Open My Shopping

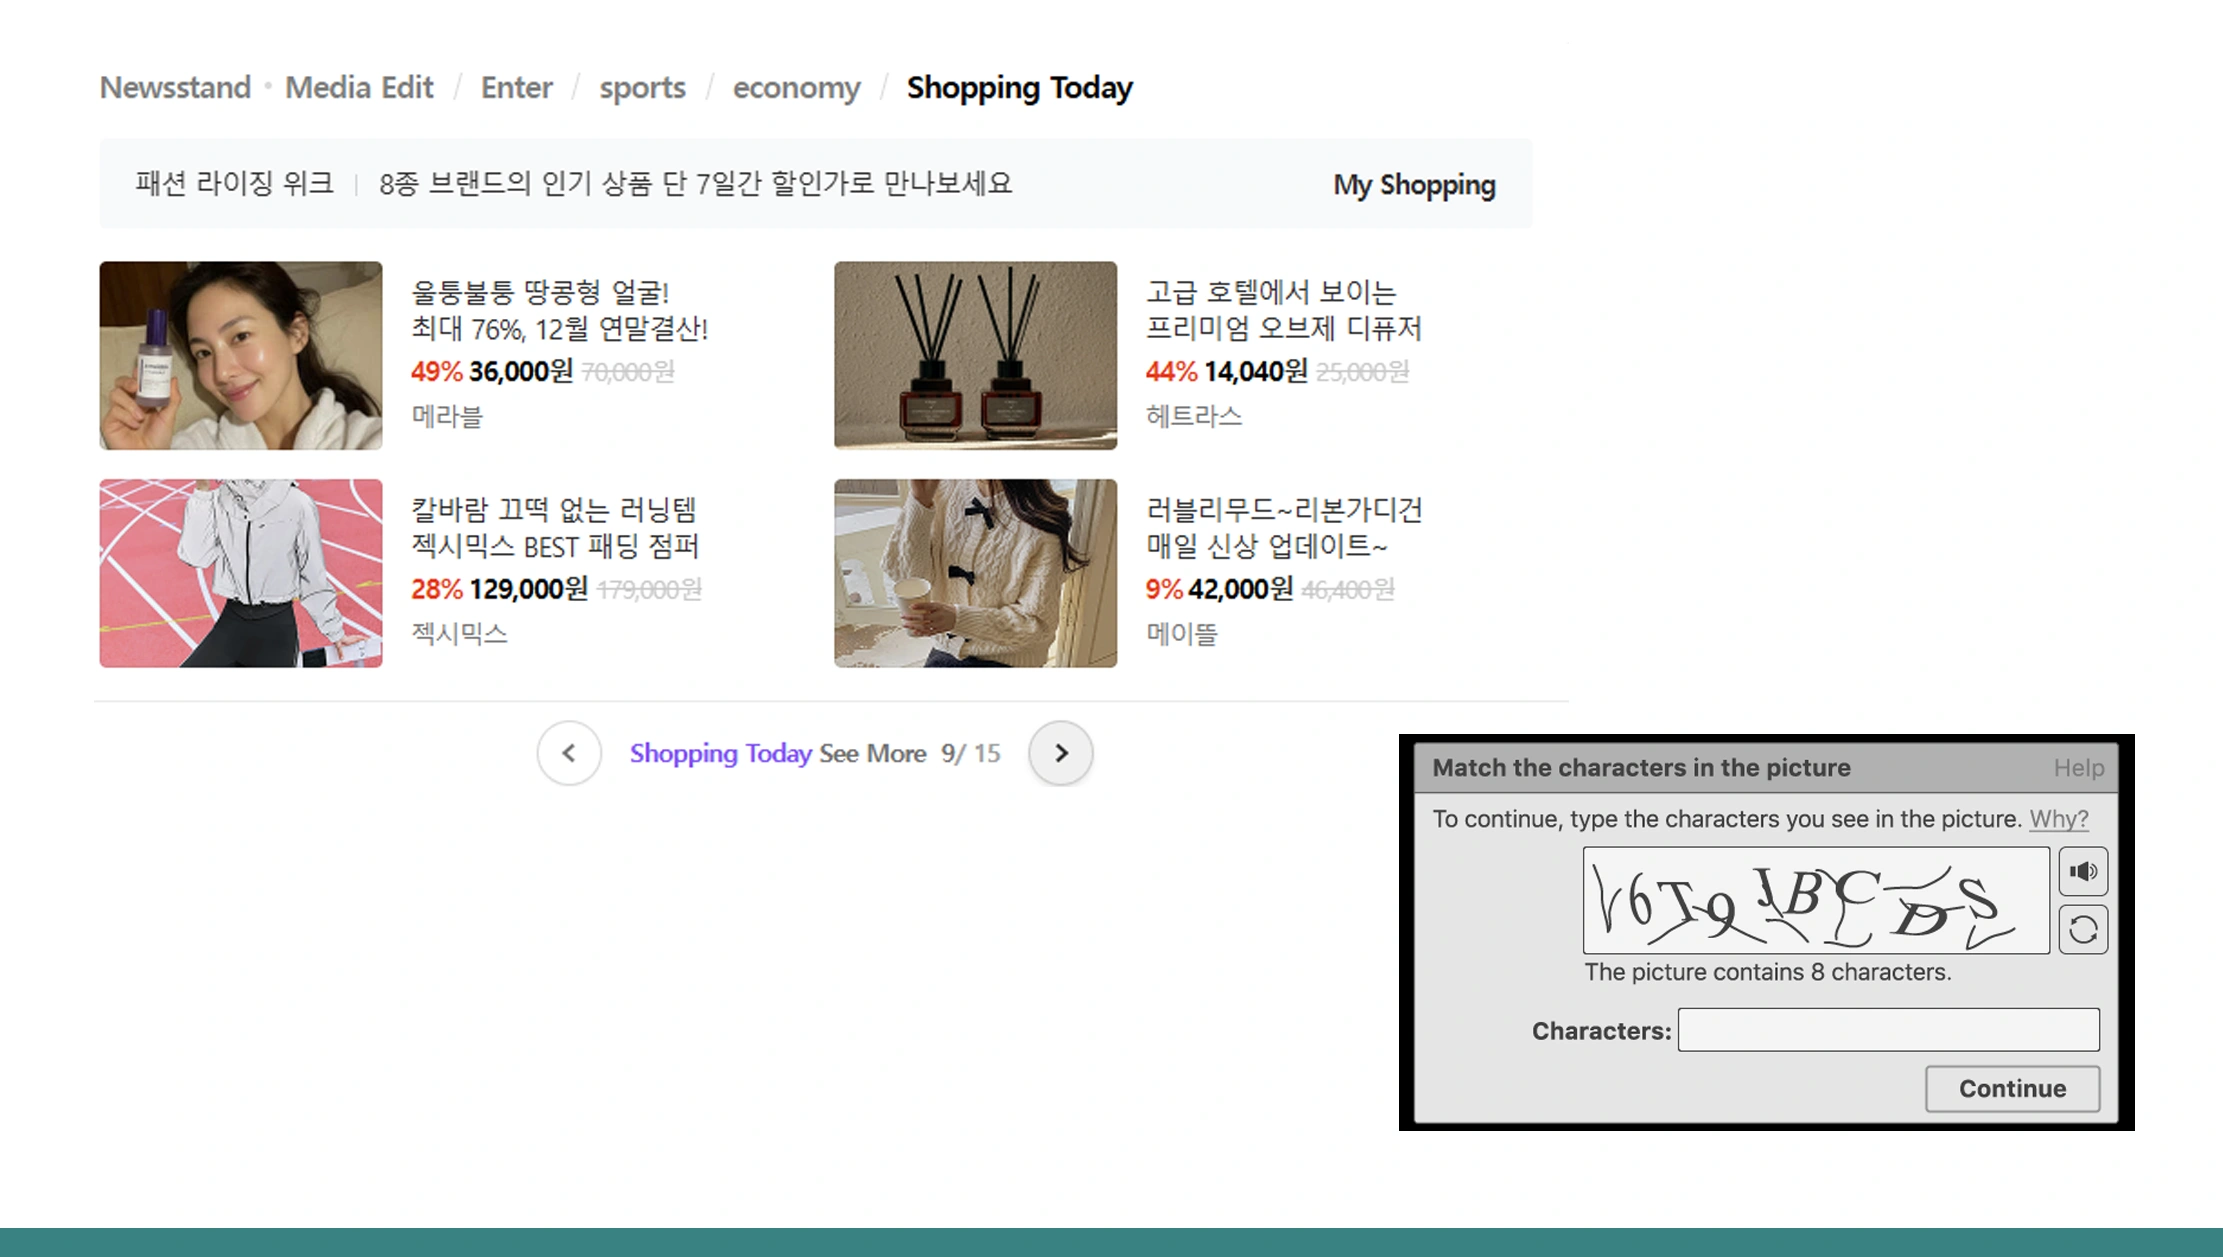pyautogui.click(x=1413, y=185)
